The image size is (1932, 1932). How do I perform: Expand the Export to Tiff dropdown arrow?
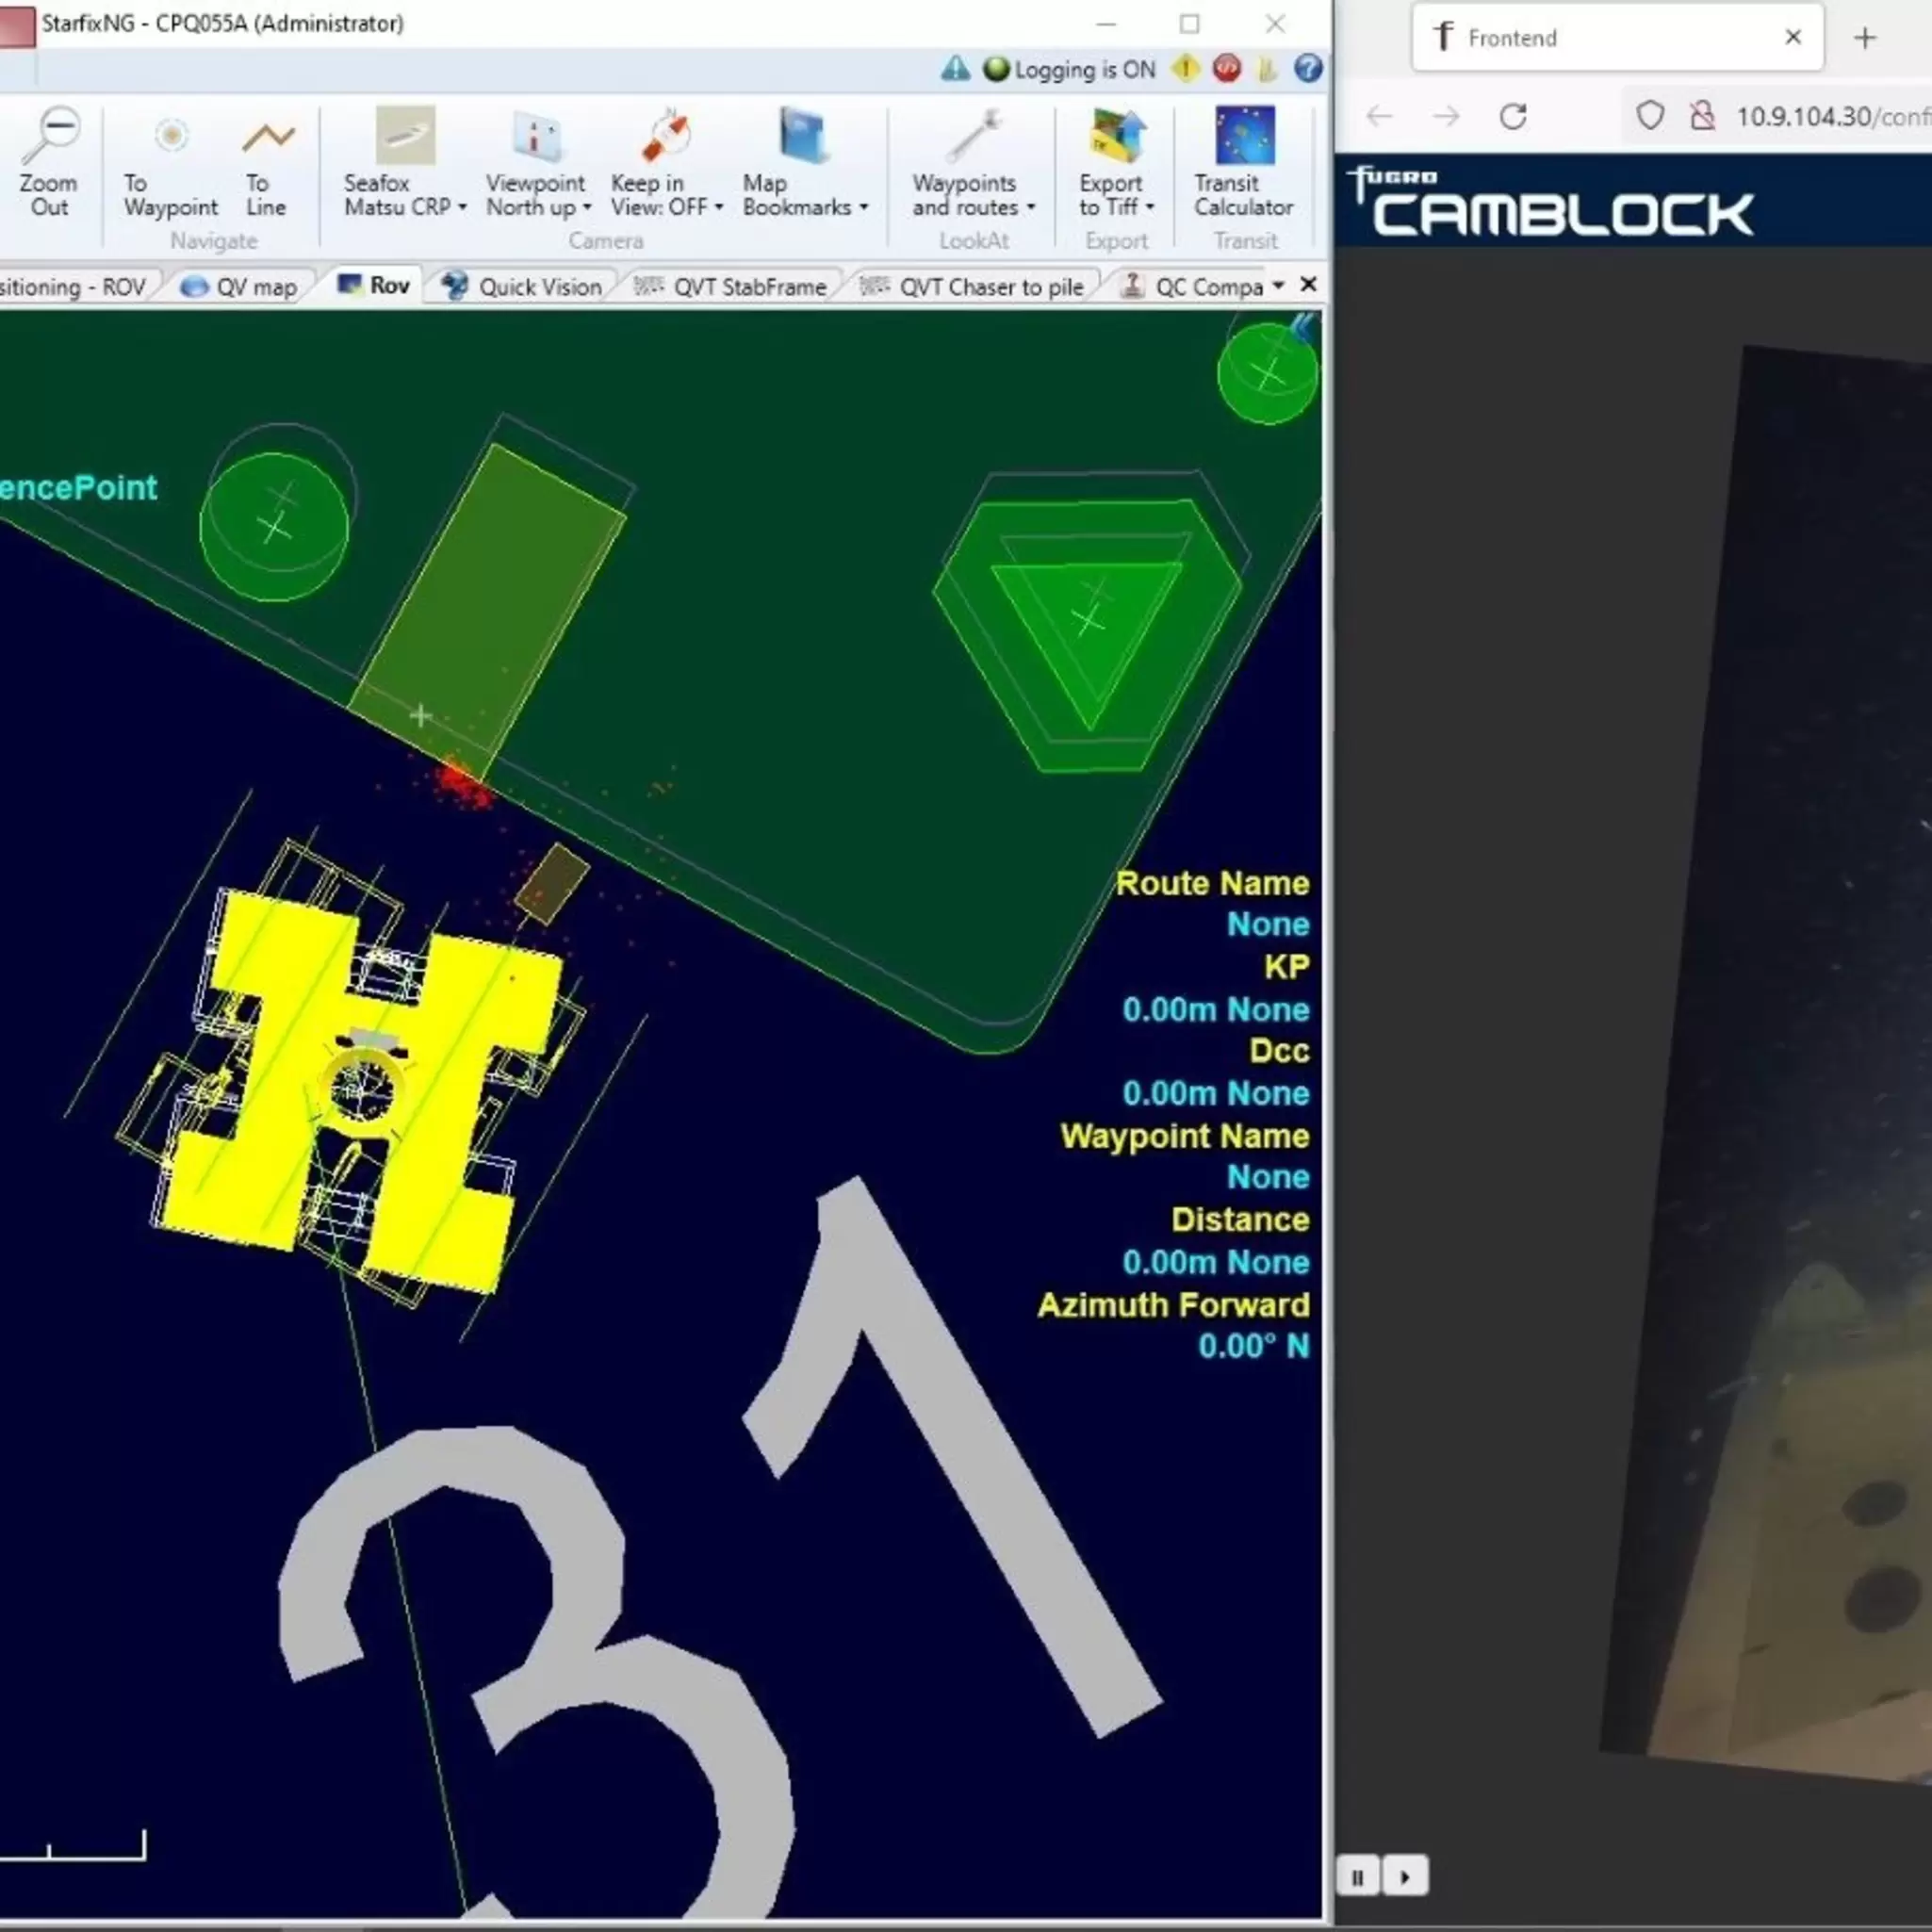[1150, 208]
